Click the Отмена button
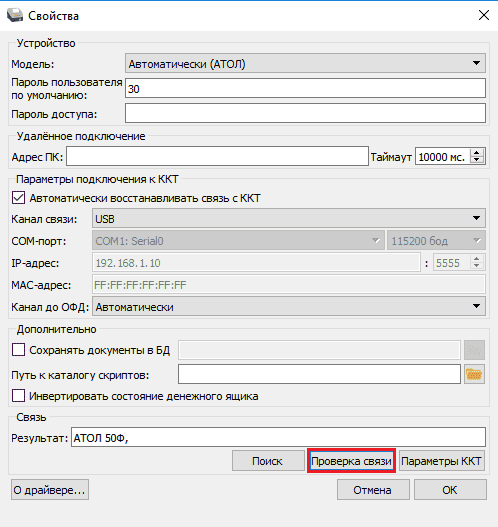 tap(373, 490)
